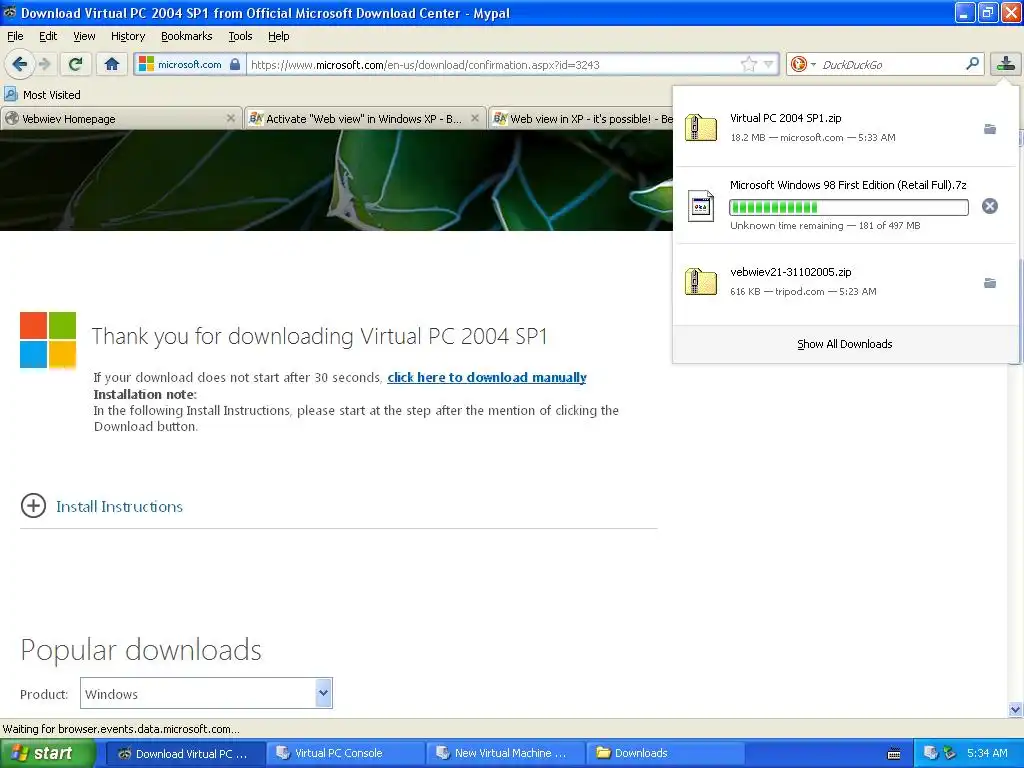This screenshot has width=1024, height=768.
Task: Click the 'click here to download manually' link
Action: tap(487, 377)
